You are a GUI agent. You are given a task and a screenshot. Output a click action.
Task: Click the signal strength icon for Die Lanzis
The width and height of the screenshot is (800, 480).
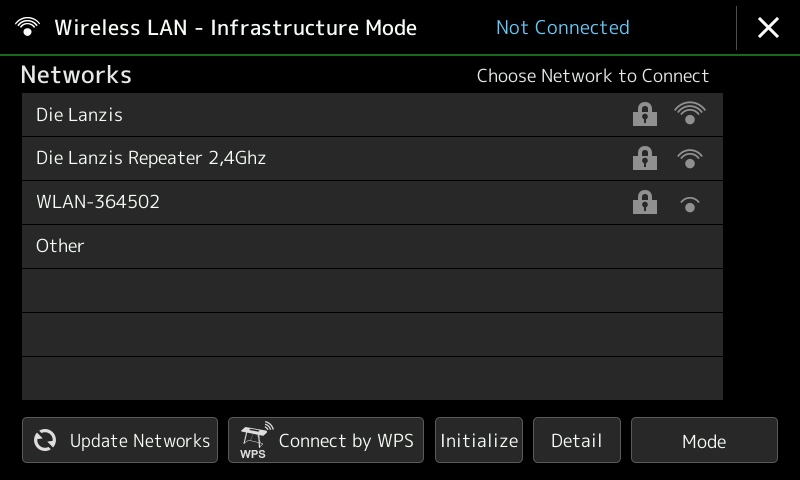click(x=689, y=113)
